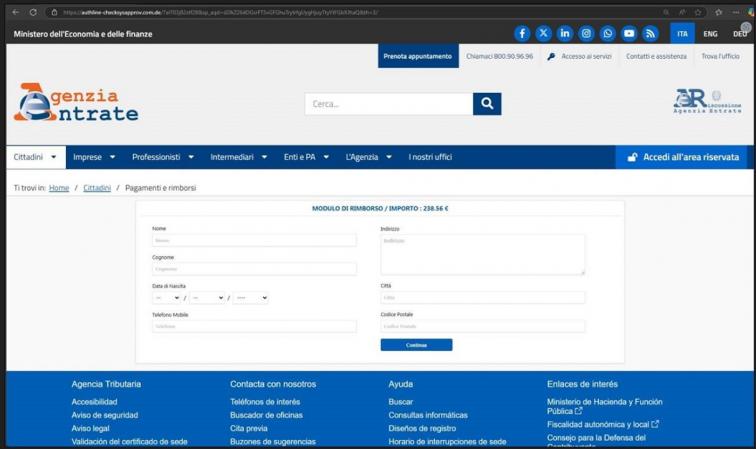Viewport: 756px width, 449px height.
Task: Click Accedi all'area riservata
Action: pos(682,157)
